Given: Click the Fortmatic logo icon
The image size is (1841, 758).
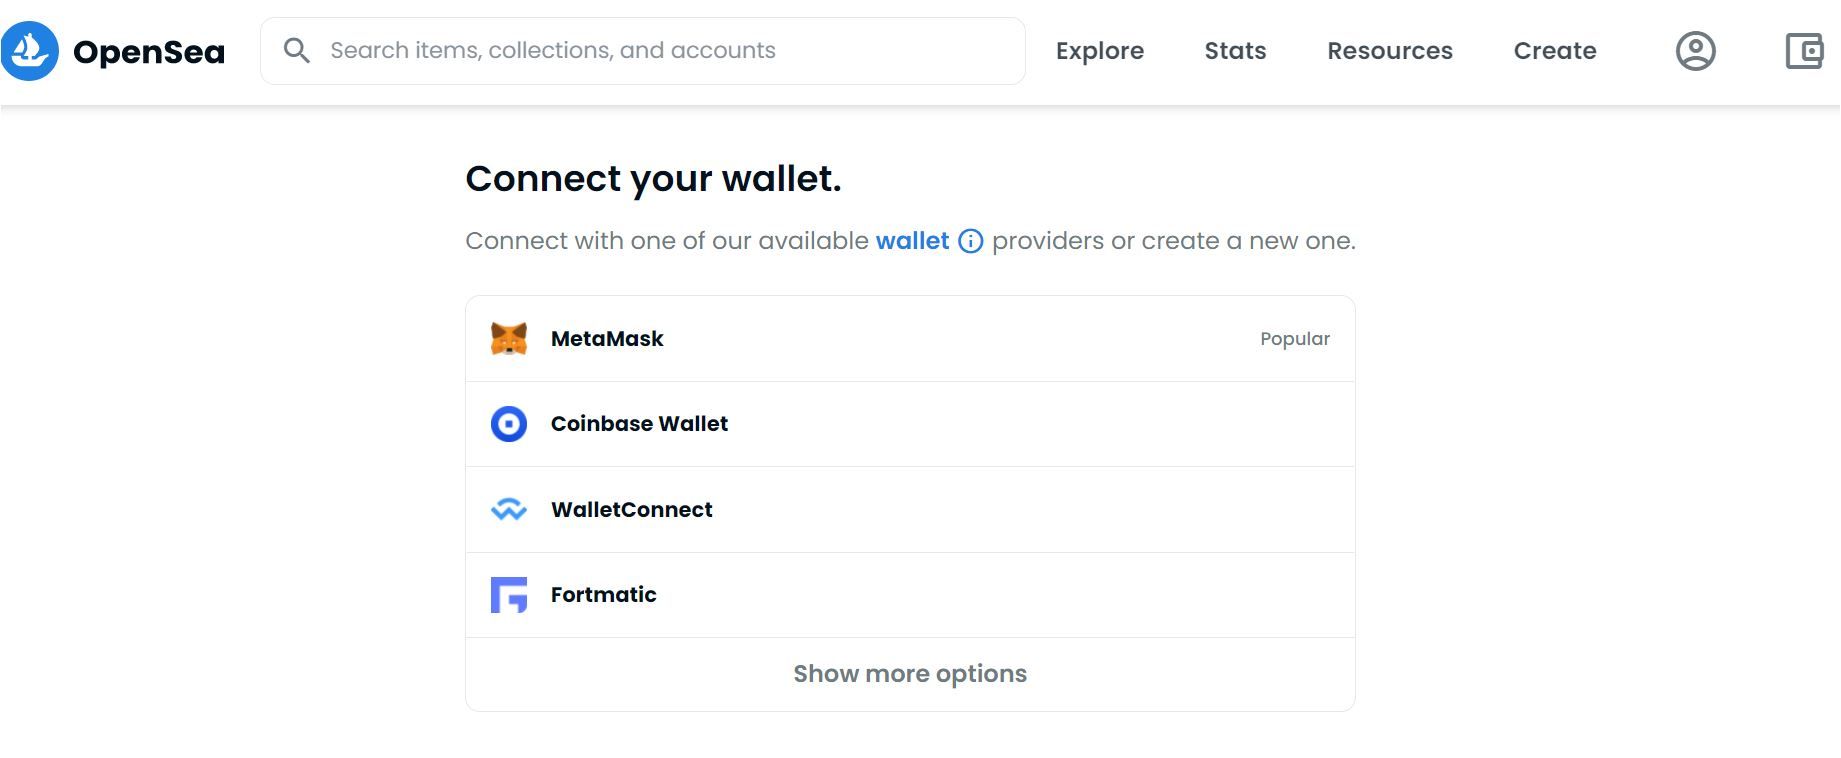Looking at the screenshot, I should point(509,595).
